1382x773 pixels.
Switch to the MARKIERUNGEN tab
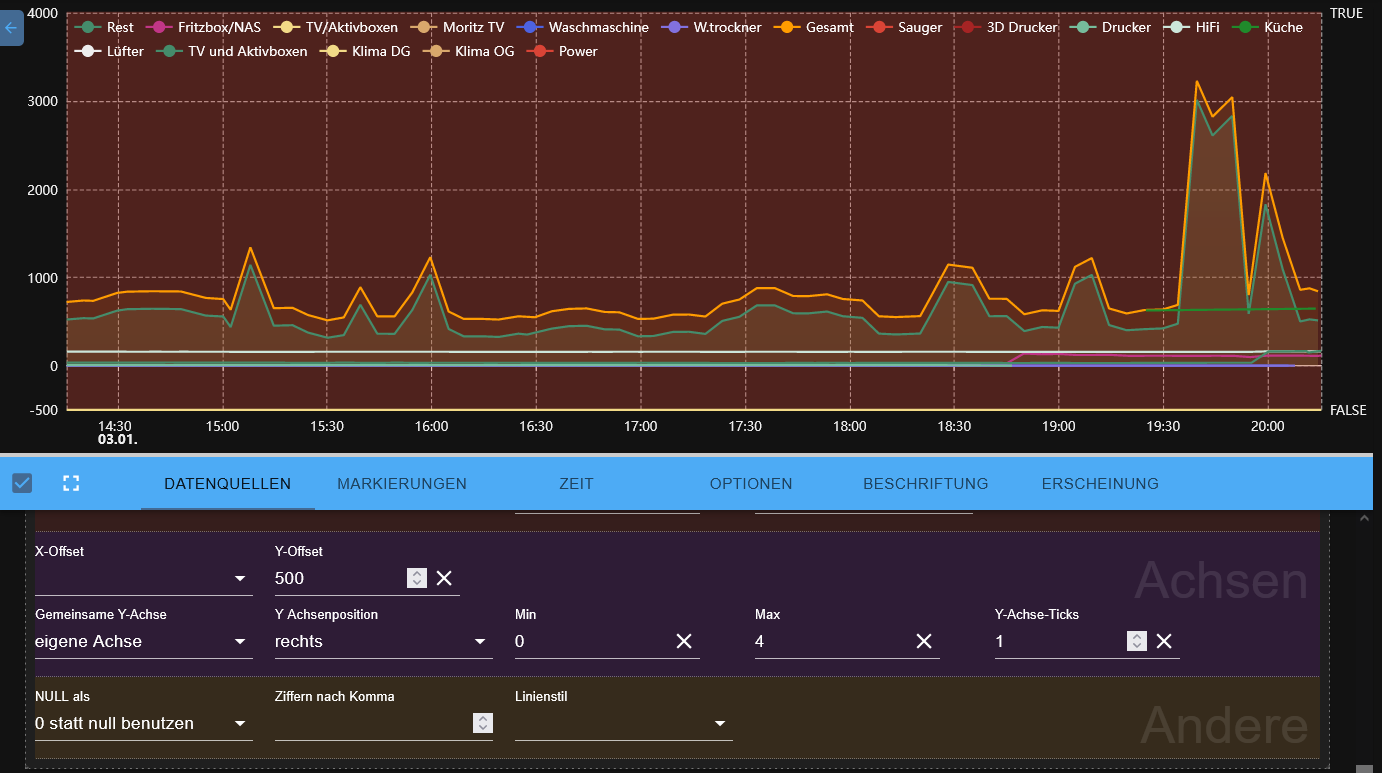pos(402,484)
